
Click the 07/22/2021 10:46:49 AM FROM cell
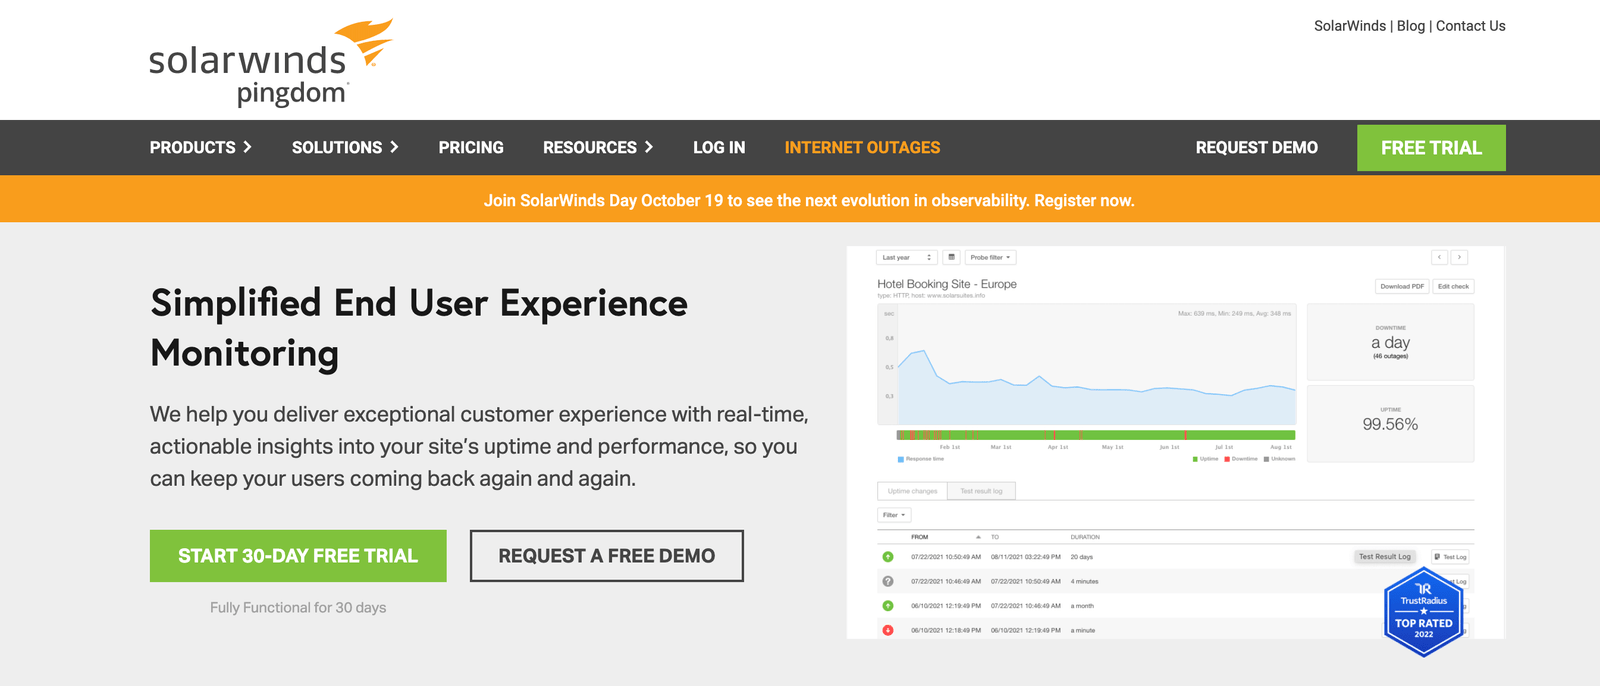pyautogui.click(x=946, y=581)
